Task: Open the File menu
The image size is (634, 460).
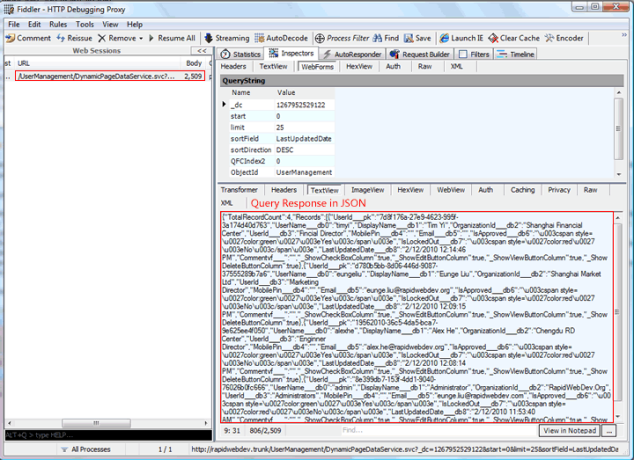Action: pos(14,24)
